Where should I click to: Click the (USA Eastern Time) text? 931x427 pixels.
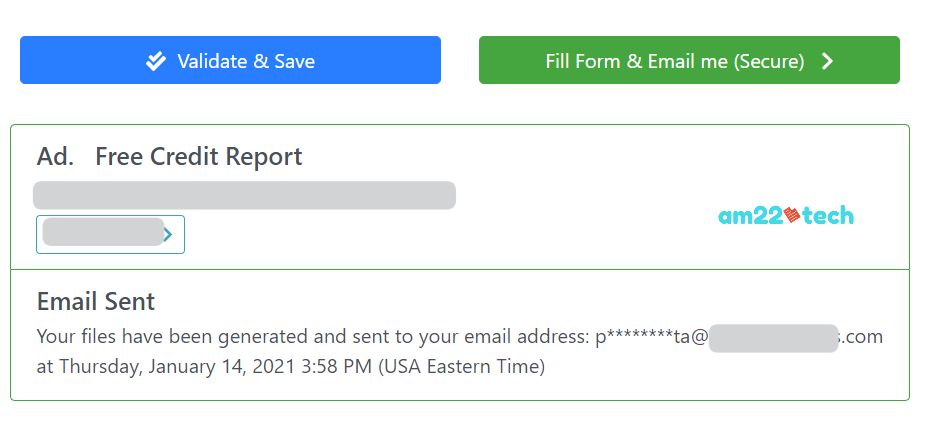point(462,366)
